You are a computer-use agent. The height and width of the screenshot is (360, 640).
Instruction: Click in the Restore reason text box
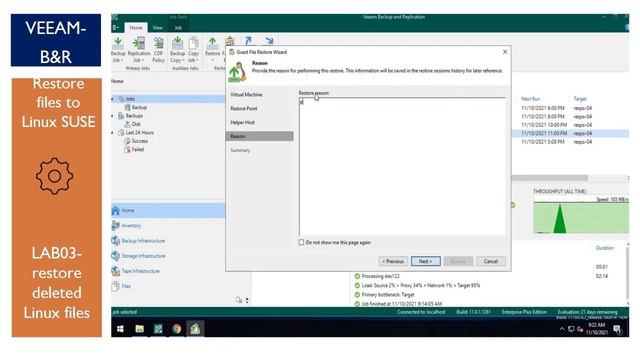402,167
